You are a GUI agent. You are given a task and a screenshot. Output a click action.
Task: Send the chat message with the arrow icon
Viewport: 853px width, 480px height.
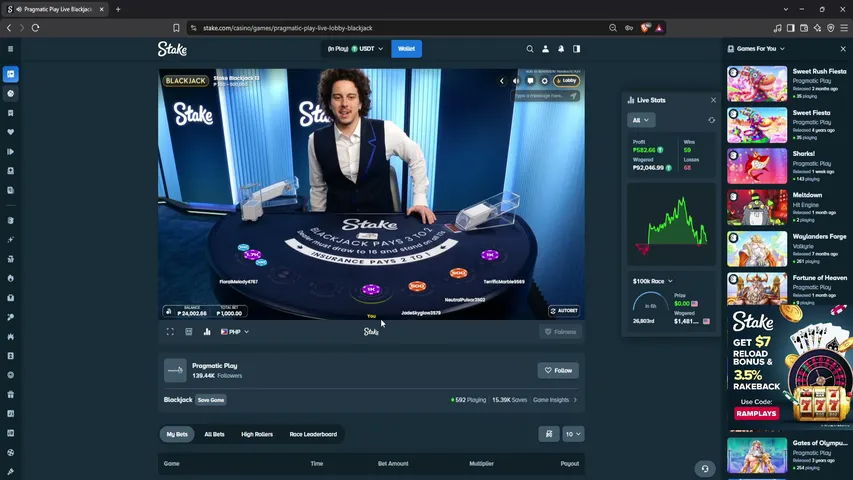point(573,96)
